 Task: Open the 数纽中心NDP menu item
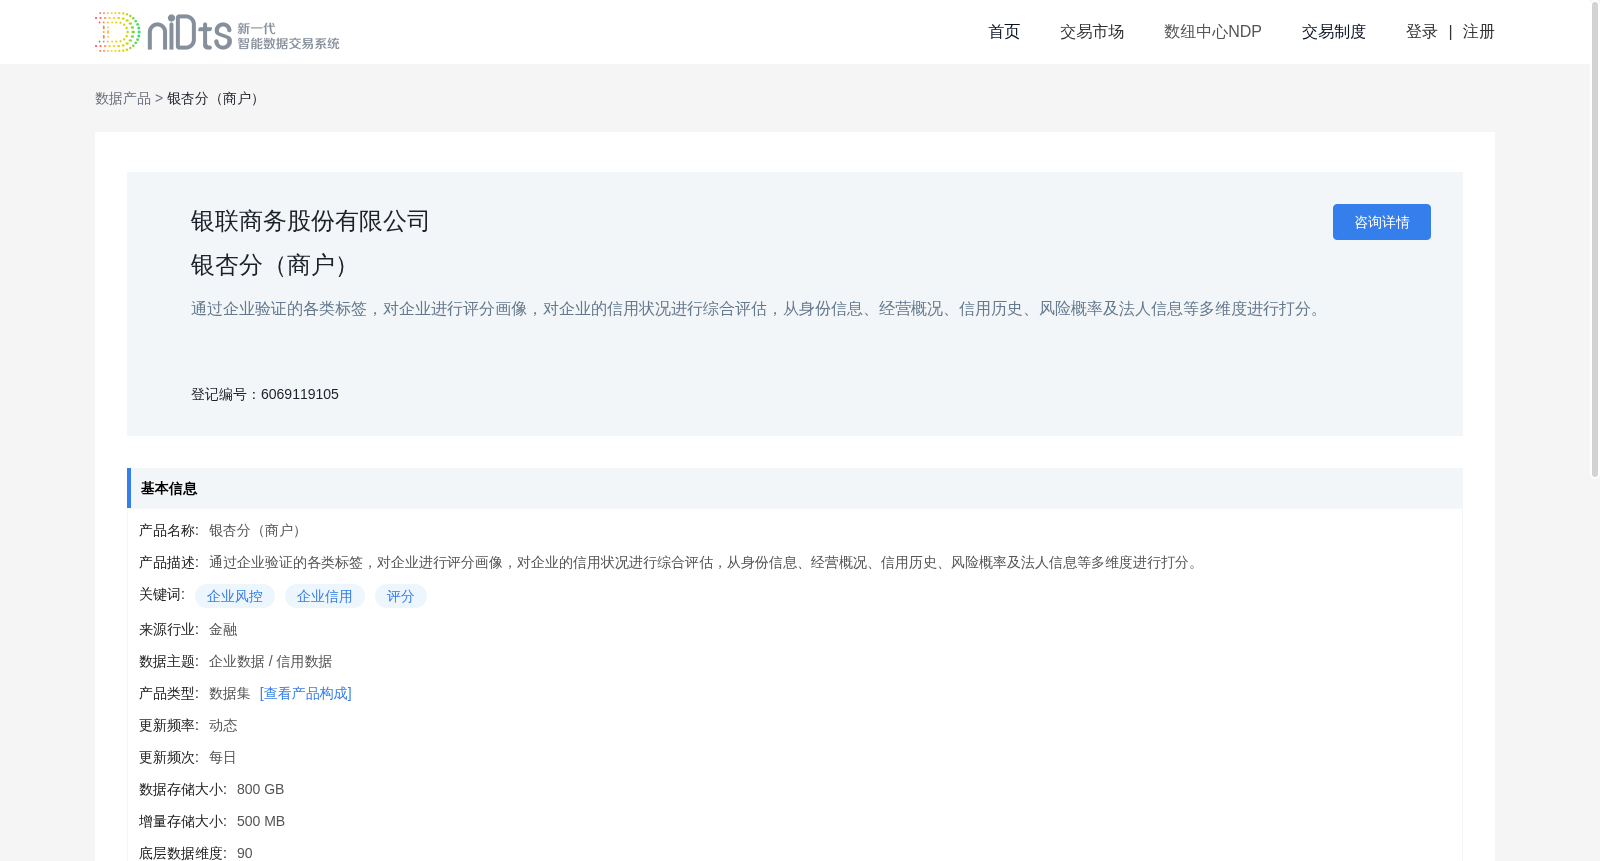(x=1213, y=32)
